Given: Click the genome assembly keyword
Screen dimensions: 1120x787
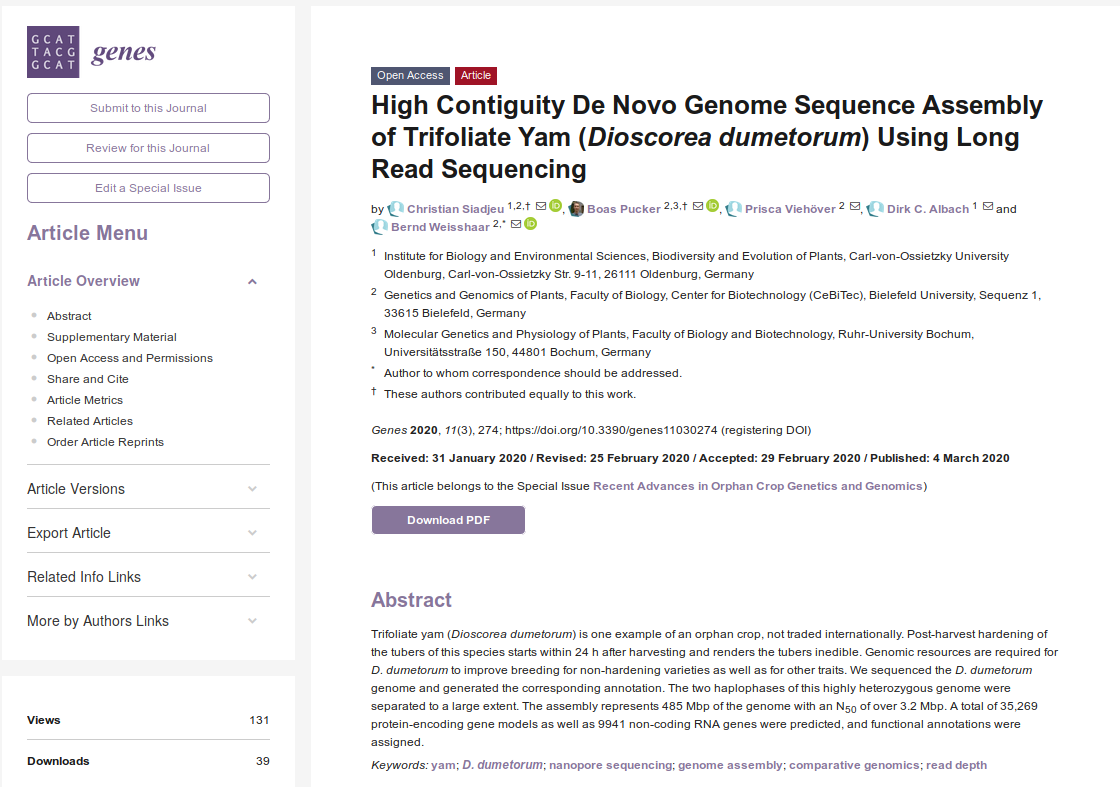Looking at the screenshot, I should (730, 765).
